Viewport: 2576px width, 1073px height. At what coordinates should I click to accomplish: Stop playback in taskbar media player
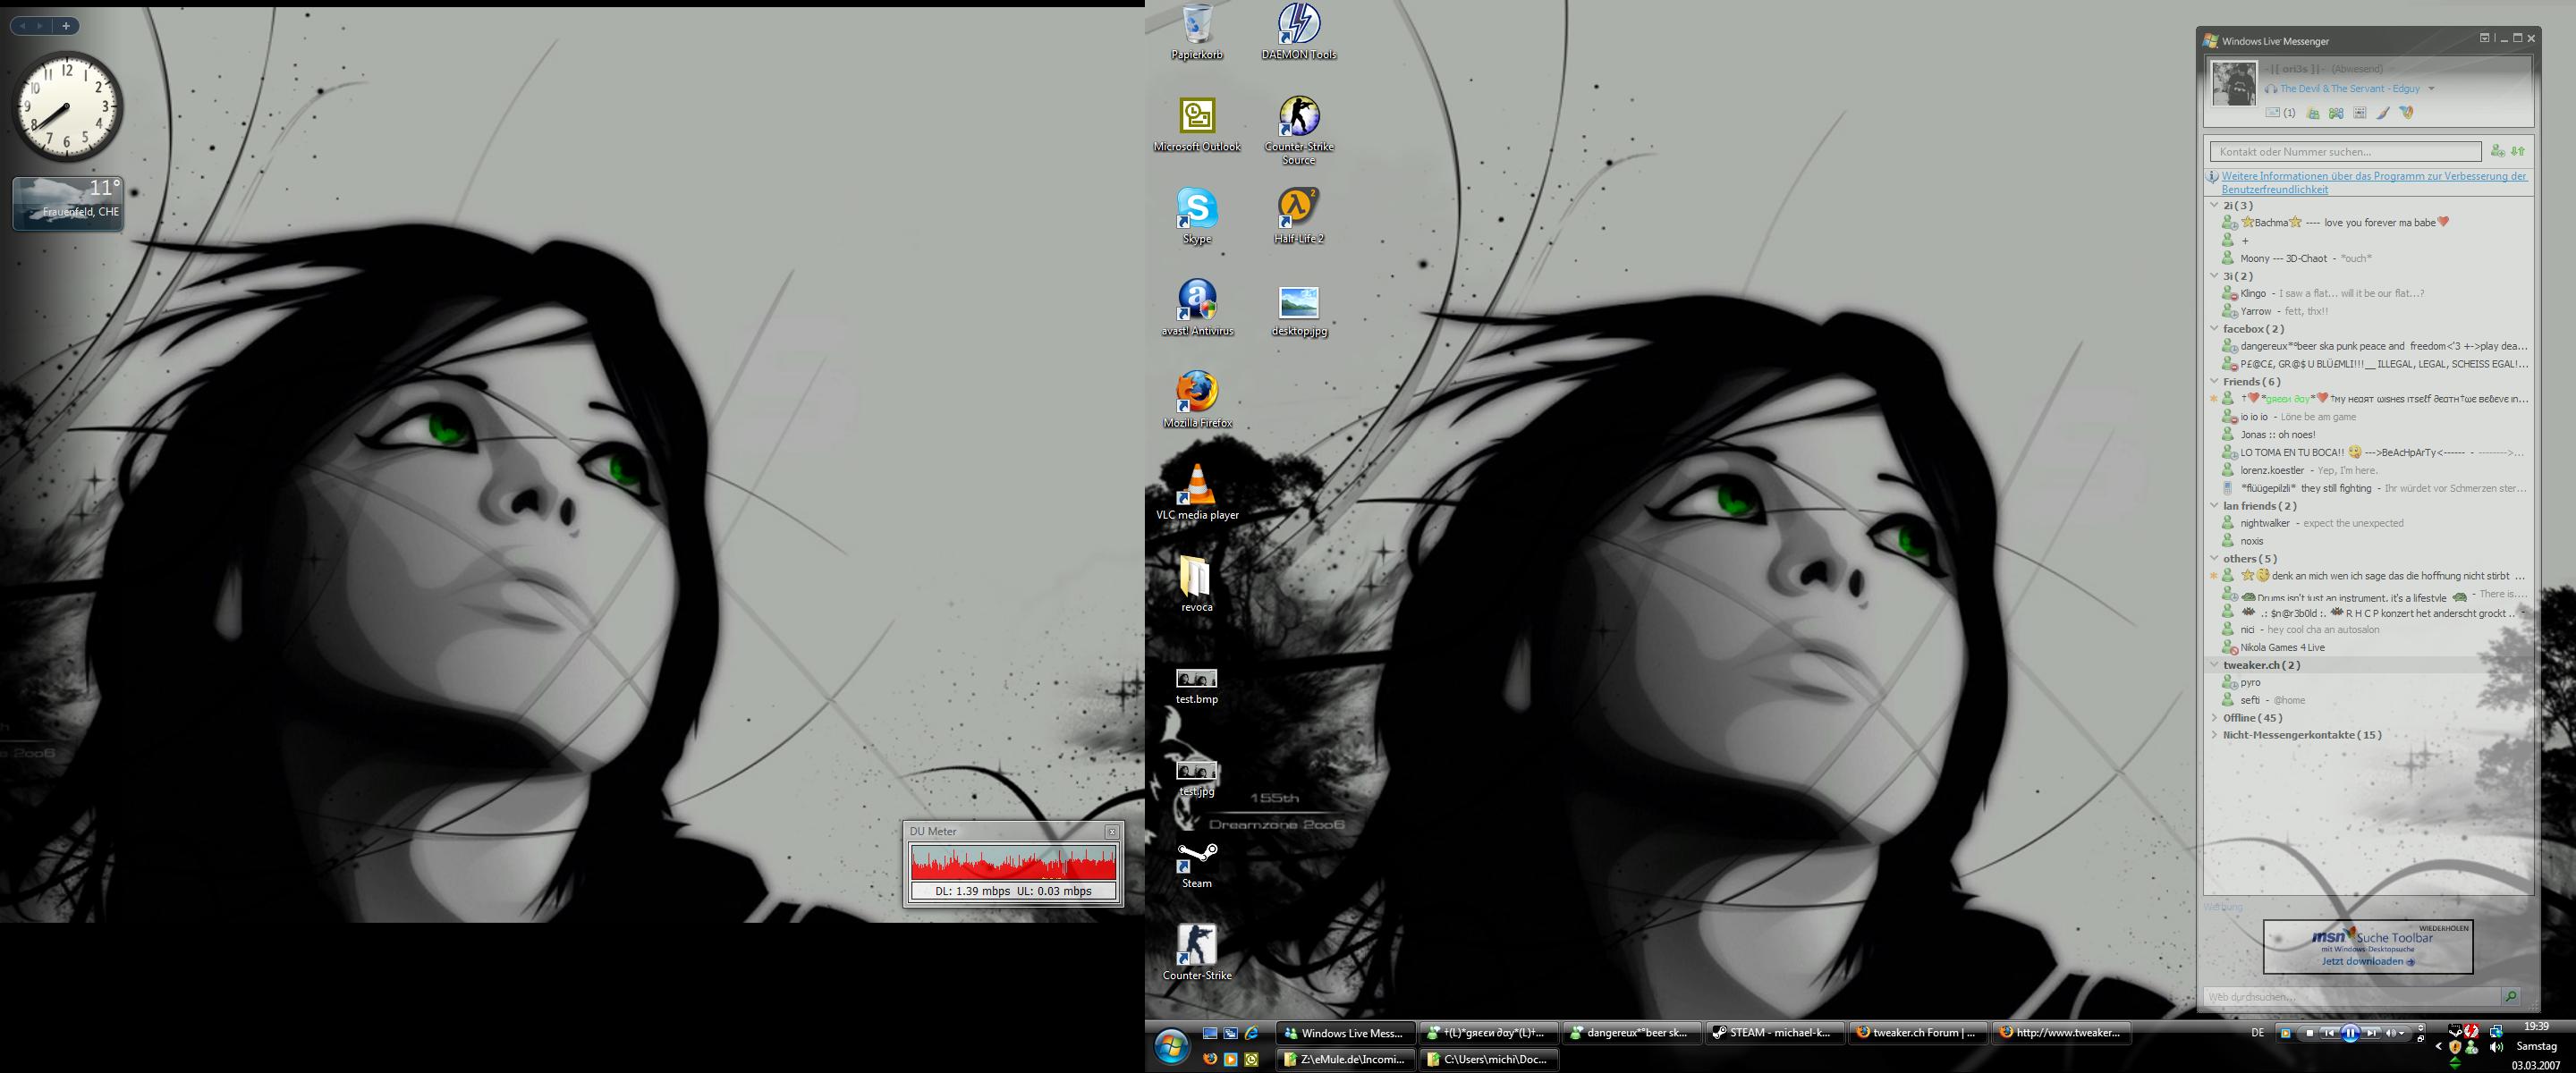click(x=2310, y=1033)
